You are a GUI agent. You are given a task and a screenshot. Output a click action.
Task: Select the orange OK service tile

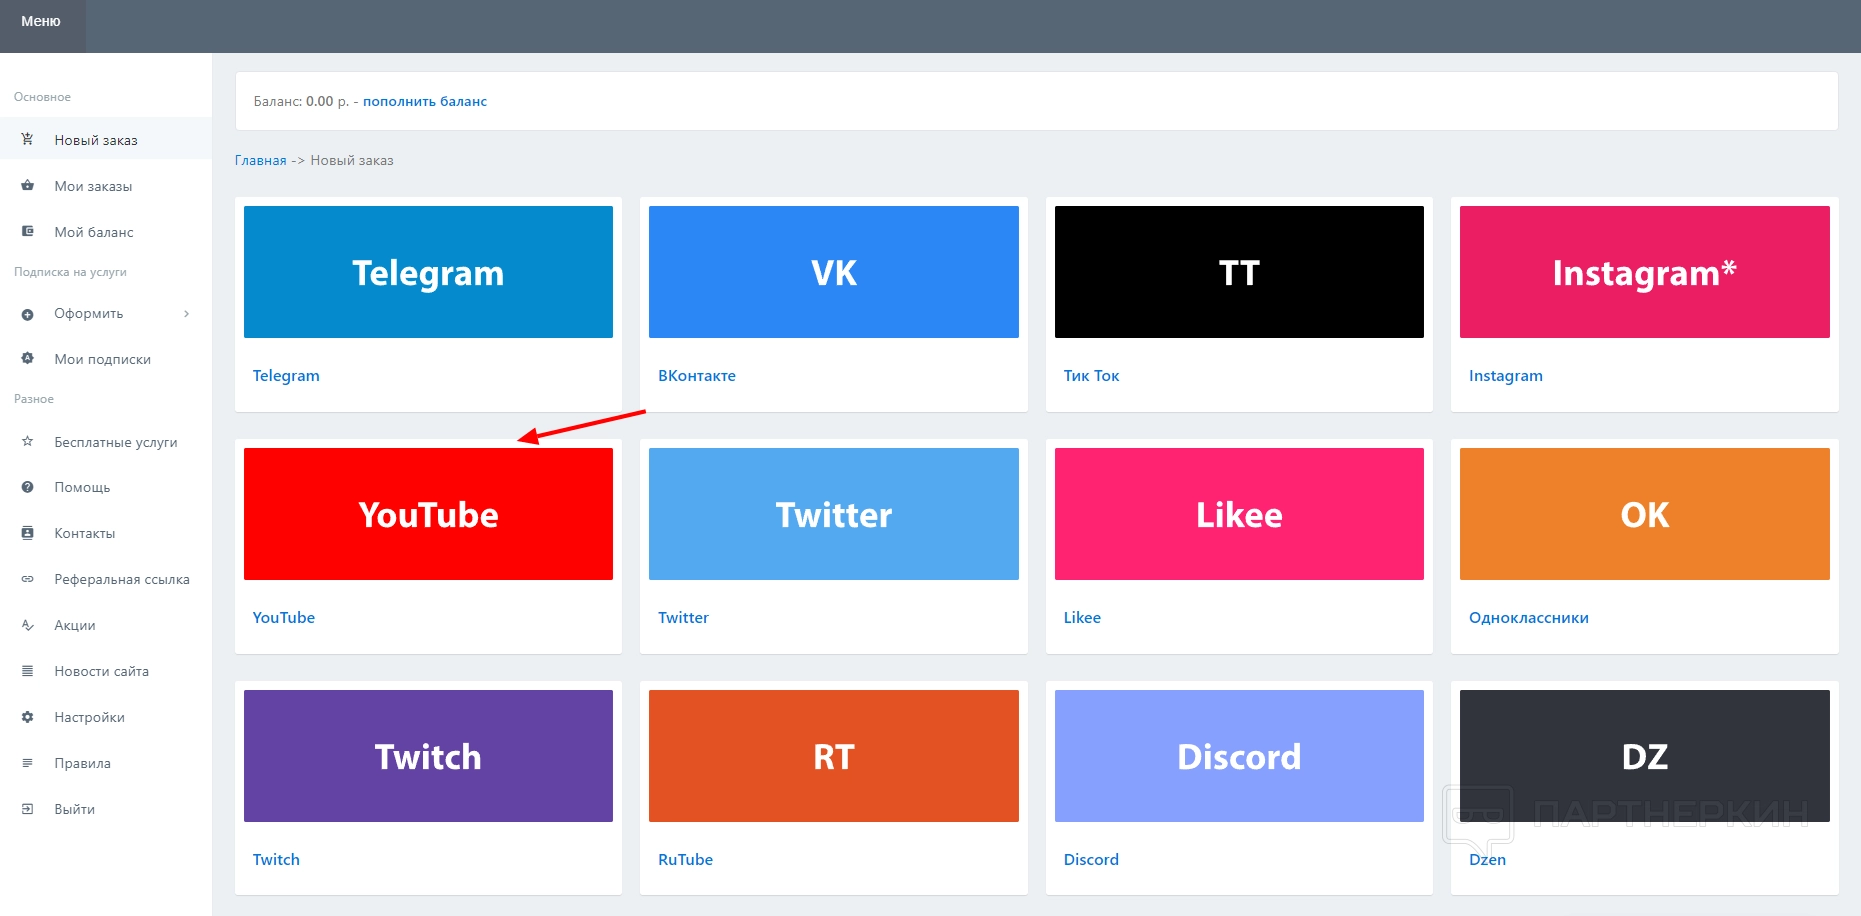pyautogui.click(x=1645, y=514)
